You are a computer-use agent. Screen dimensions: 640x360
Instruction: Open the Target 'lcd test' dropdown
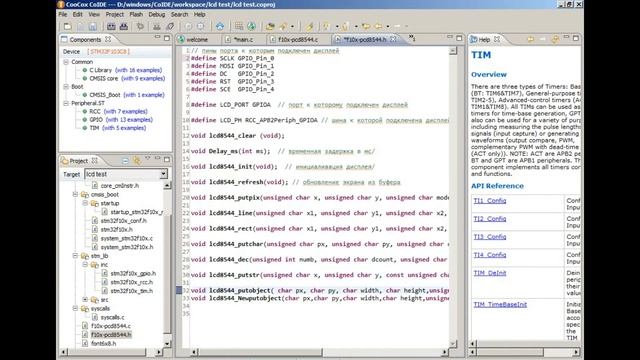coord(163,174)
